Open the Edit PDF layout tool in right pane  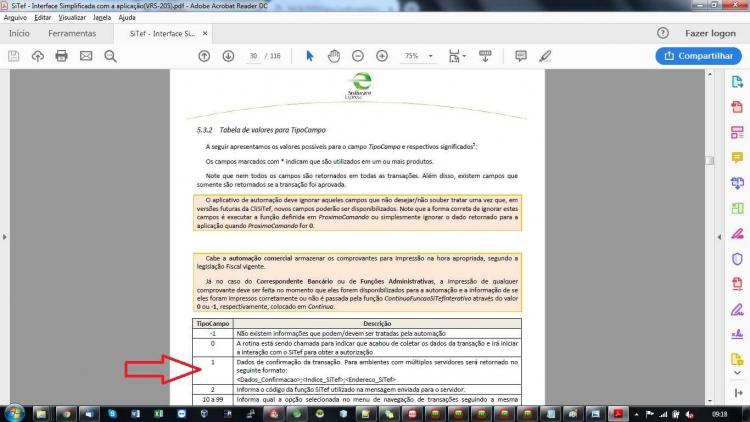coord(737,133)
